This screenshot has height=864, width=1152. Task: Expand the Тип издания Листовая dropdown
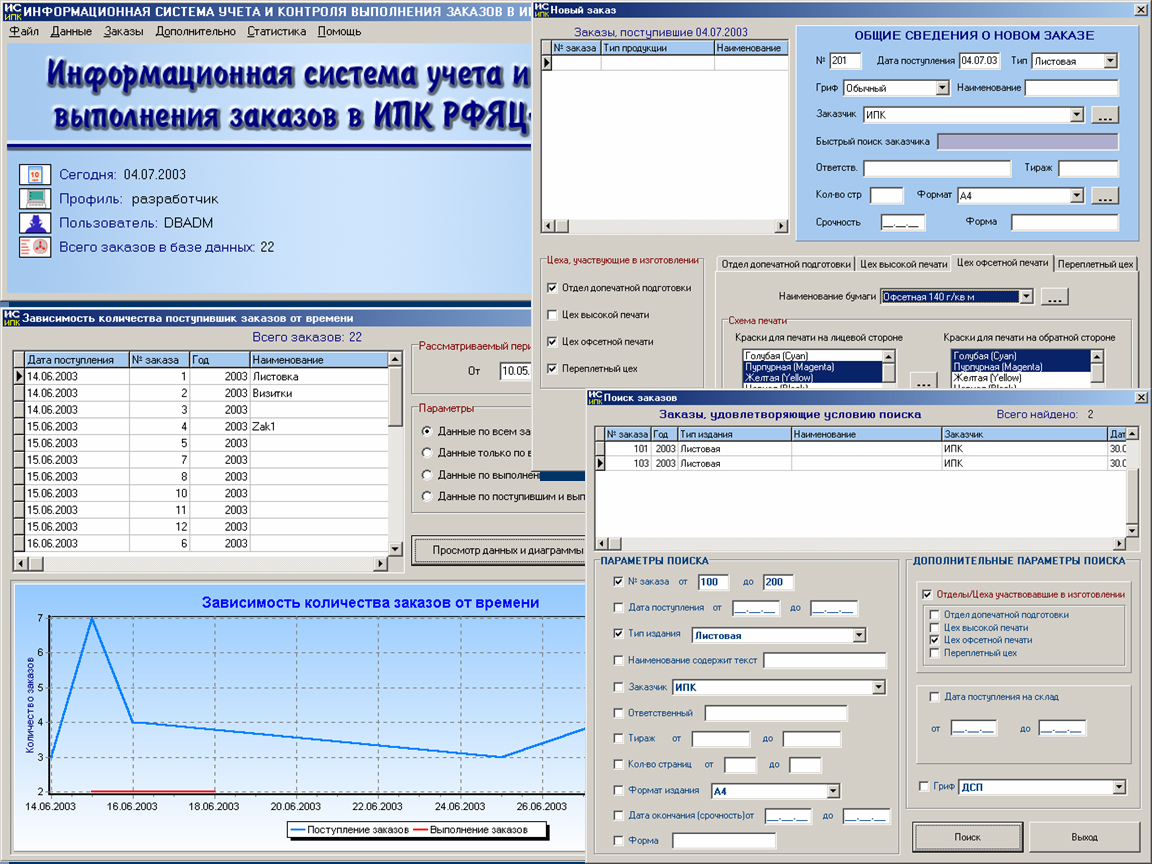click(858, 635)
